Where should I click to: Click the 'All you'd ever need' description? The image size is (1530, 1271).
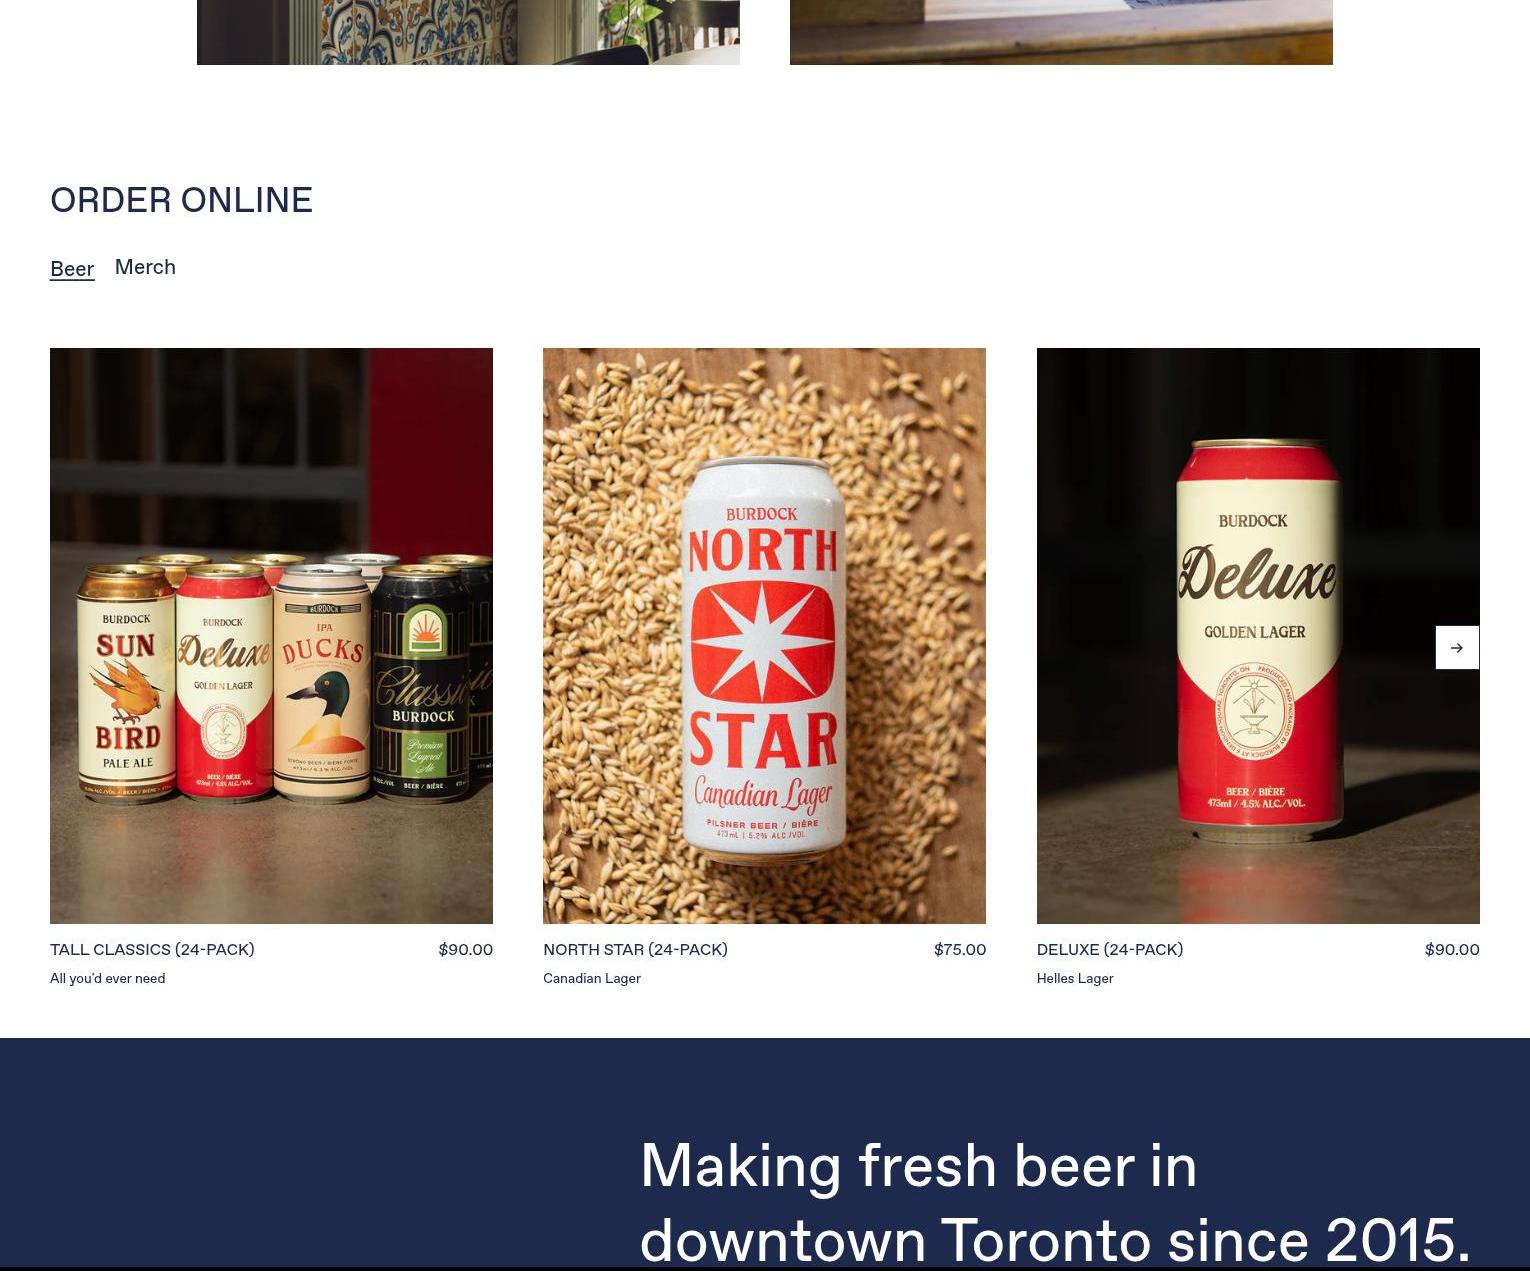coord(108,979)
